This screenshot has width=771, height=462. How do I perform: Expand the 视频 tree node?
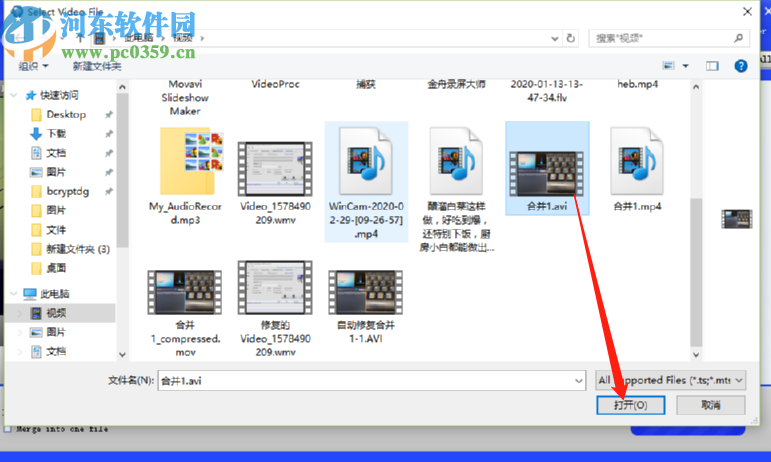tap(20, 313)
